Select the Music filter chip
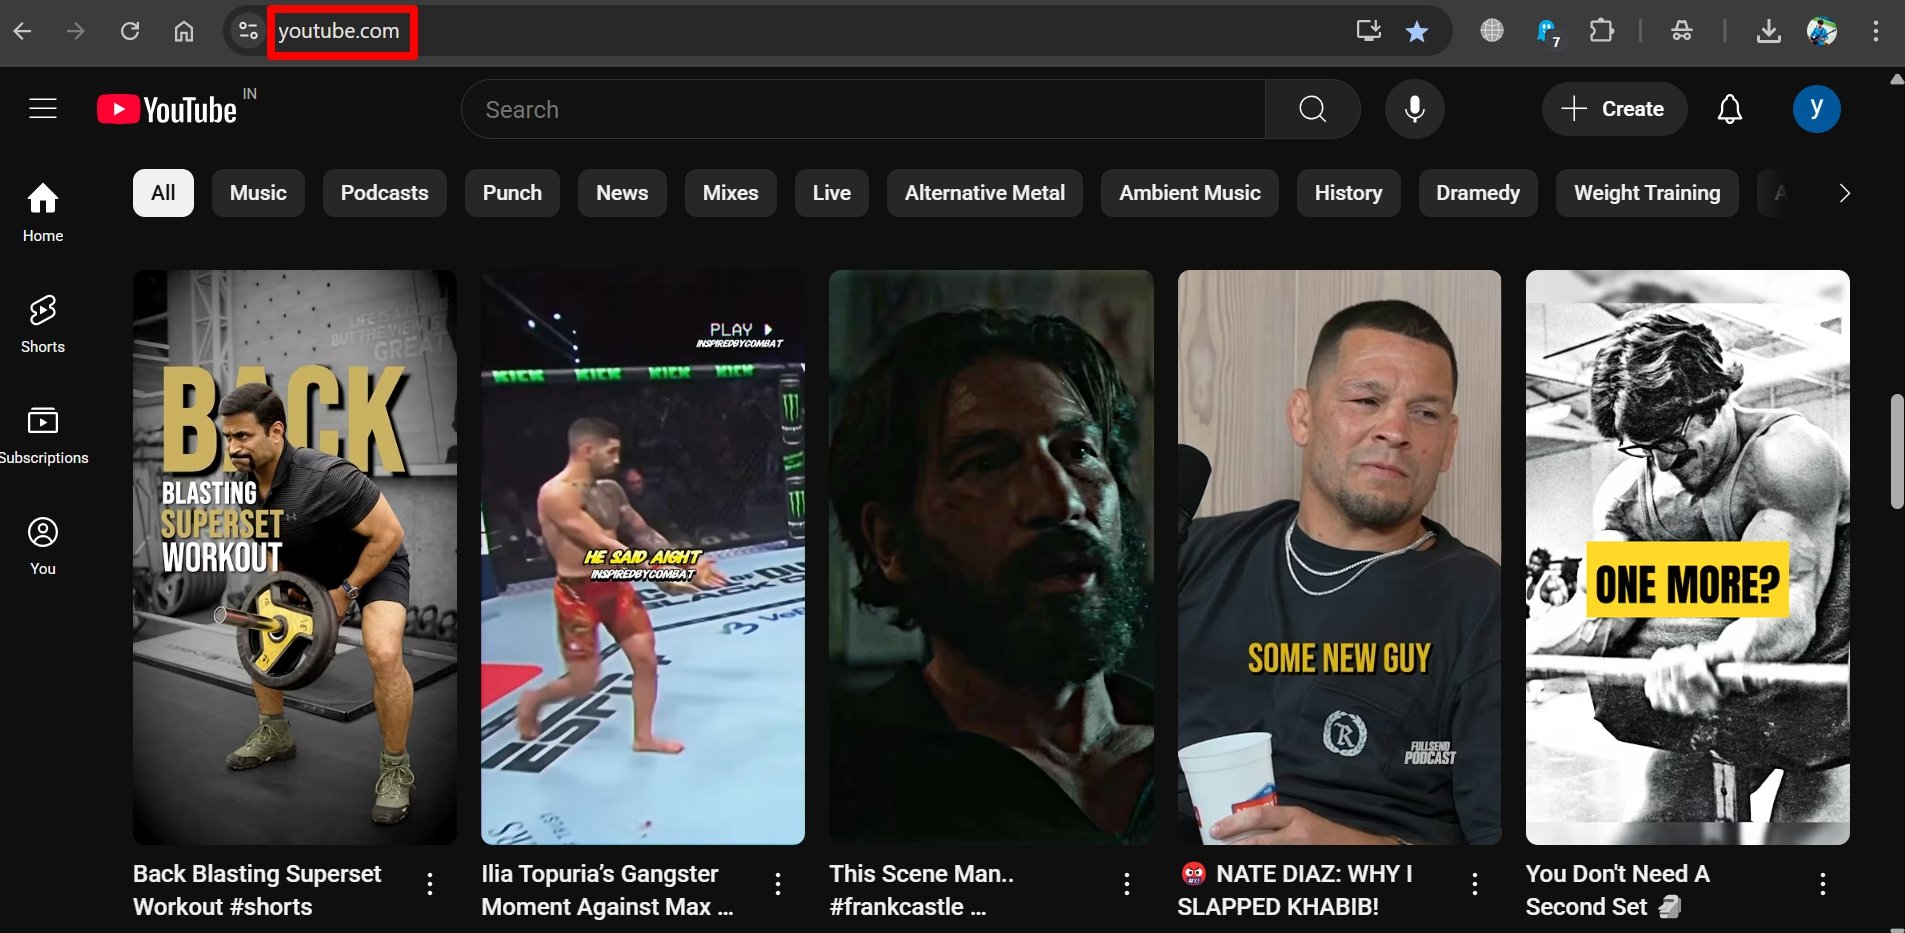 [x=258, y=193]
